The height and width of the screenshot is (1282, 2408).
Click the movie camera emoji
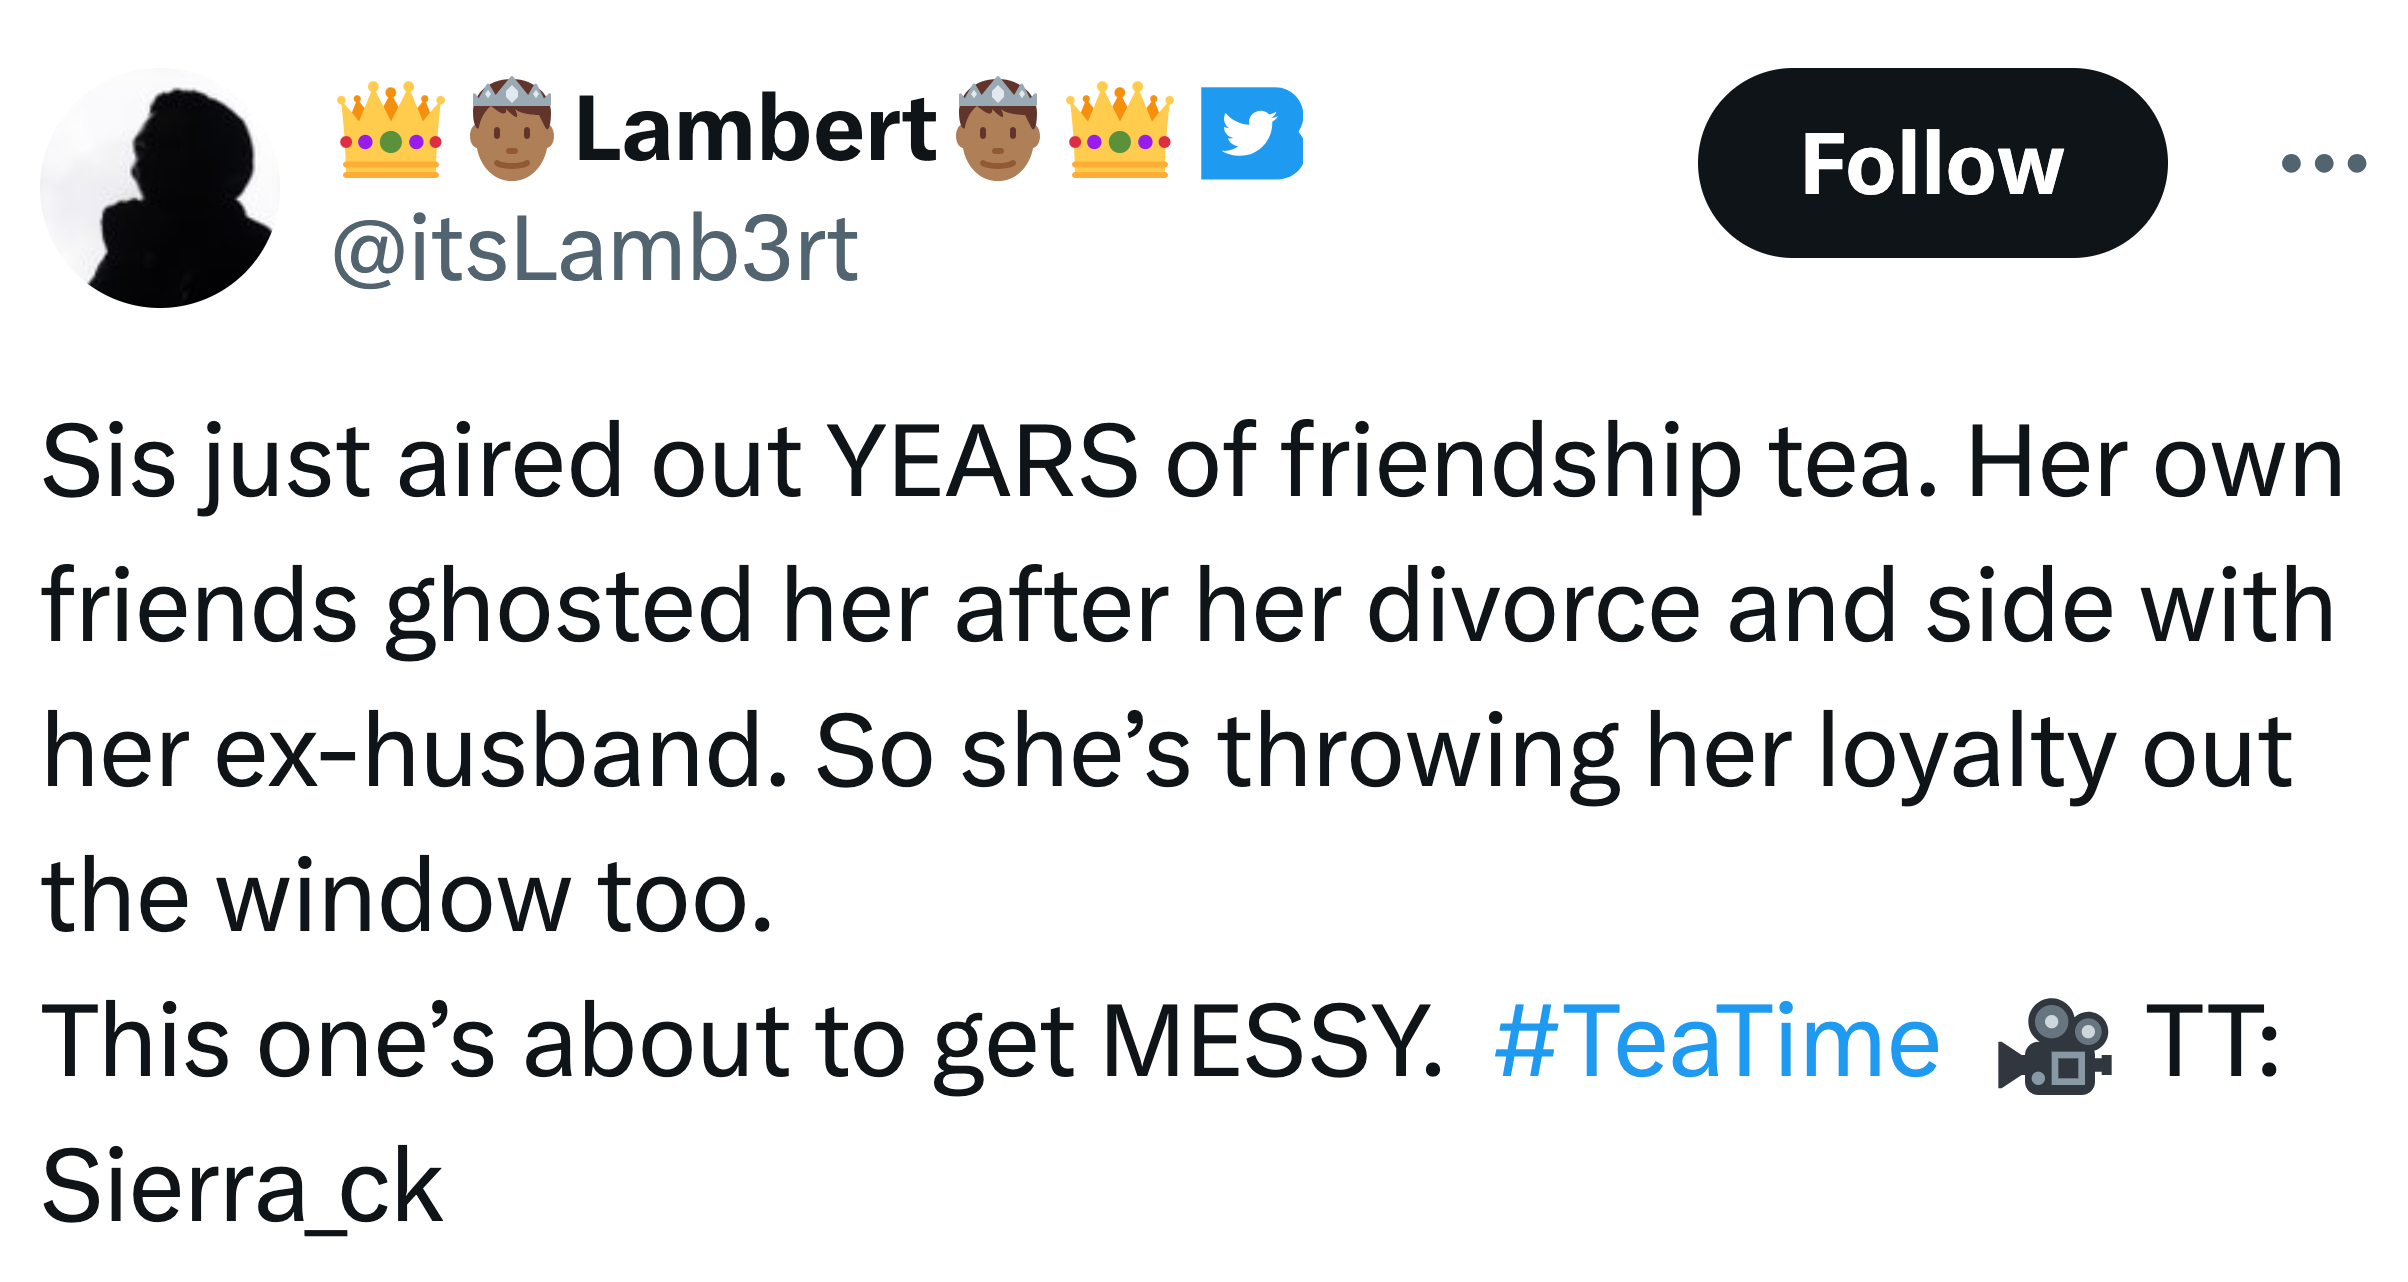[2054, 1045]
